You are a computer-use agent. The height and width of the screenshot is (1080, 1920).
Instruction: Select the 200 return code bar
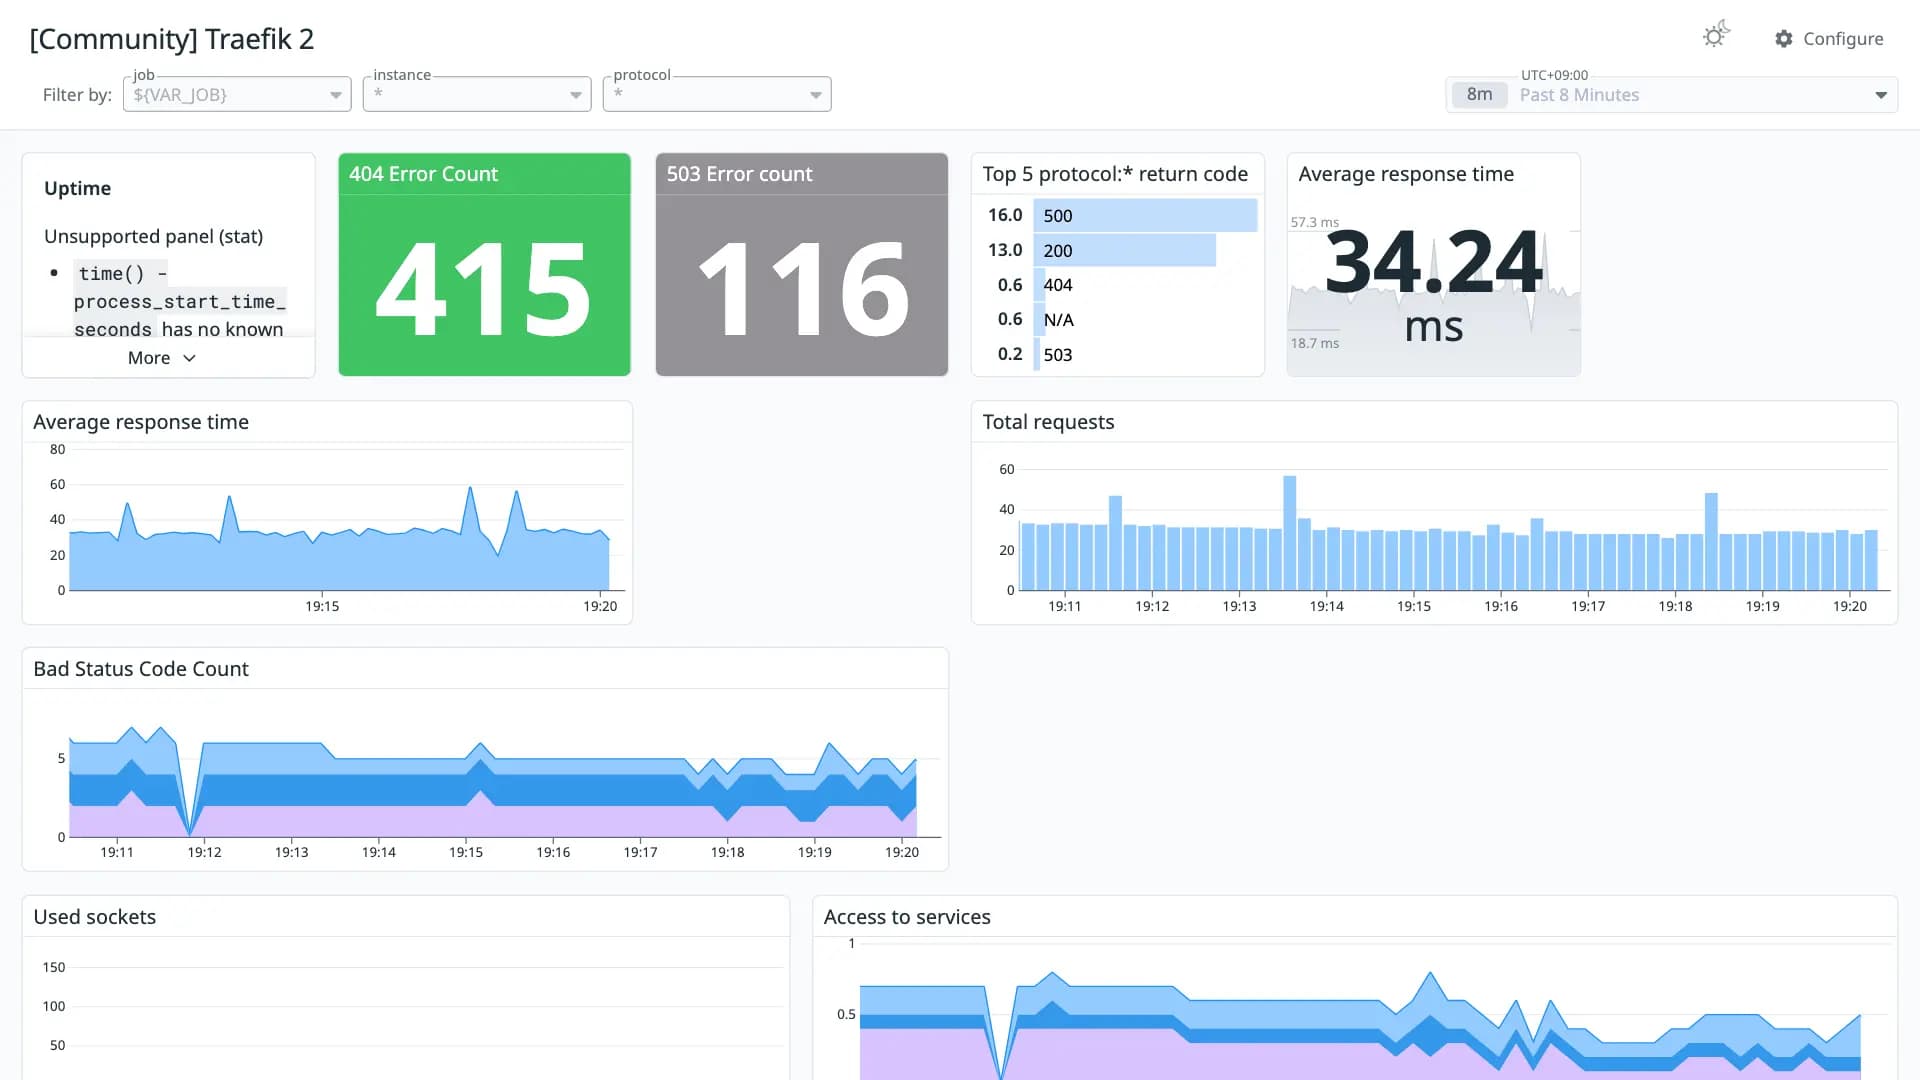tap(1125, 250)
